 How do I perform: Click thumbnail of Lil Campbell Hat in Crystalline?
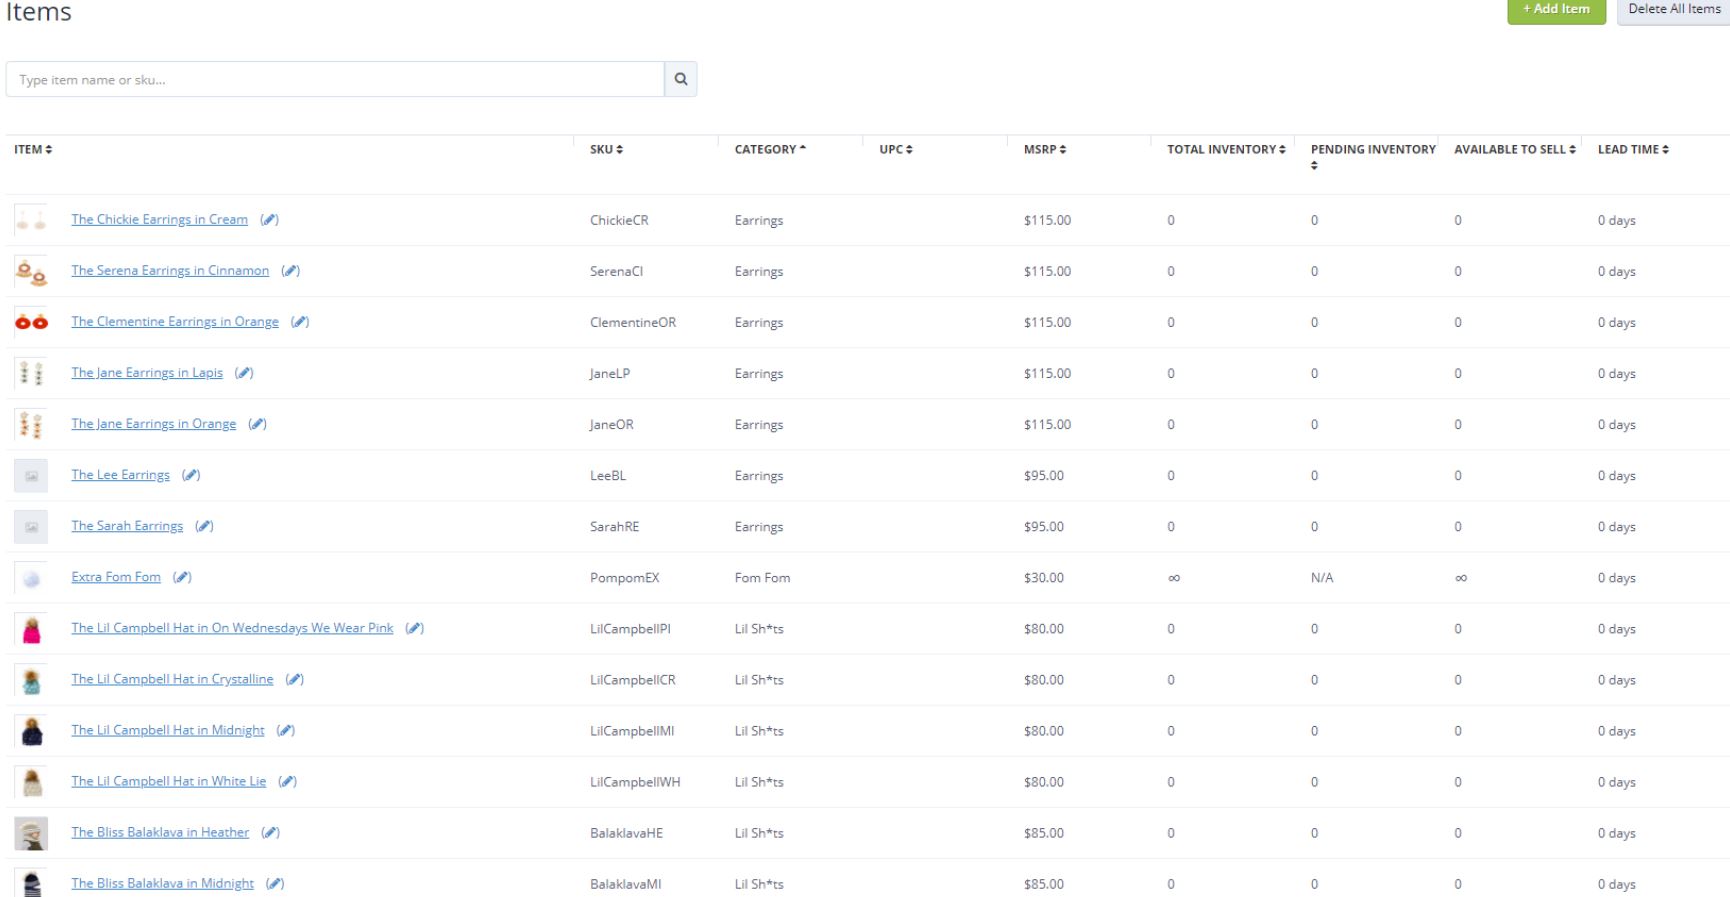pos(31,680)
